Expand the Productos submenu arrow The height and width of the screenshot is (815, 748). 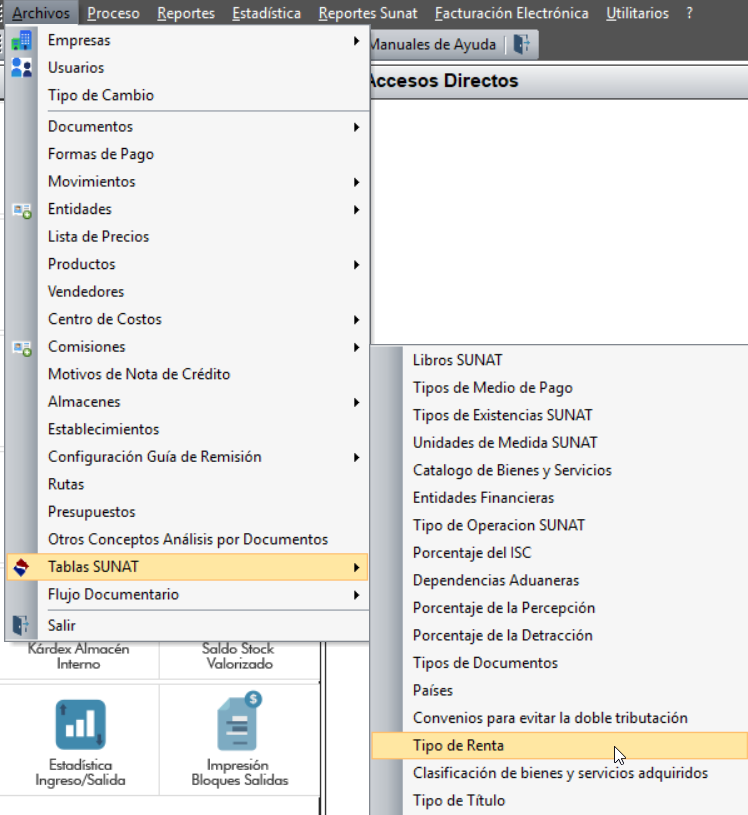pyautogui.click(x=356, y=265)
